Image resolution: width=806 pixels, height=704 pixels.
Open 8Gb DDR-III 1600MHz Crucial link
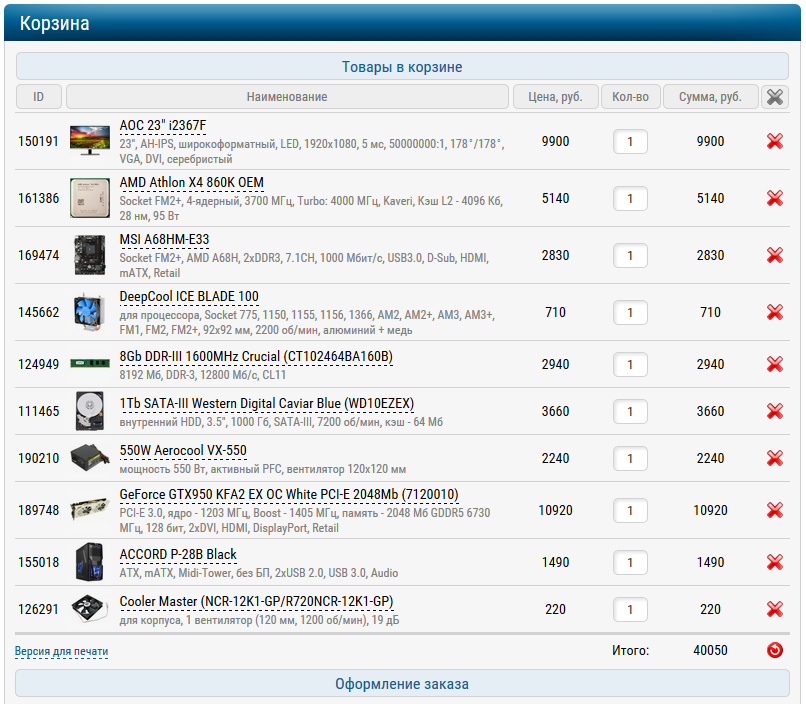[256, 357]
